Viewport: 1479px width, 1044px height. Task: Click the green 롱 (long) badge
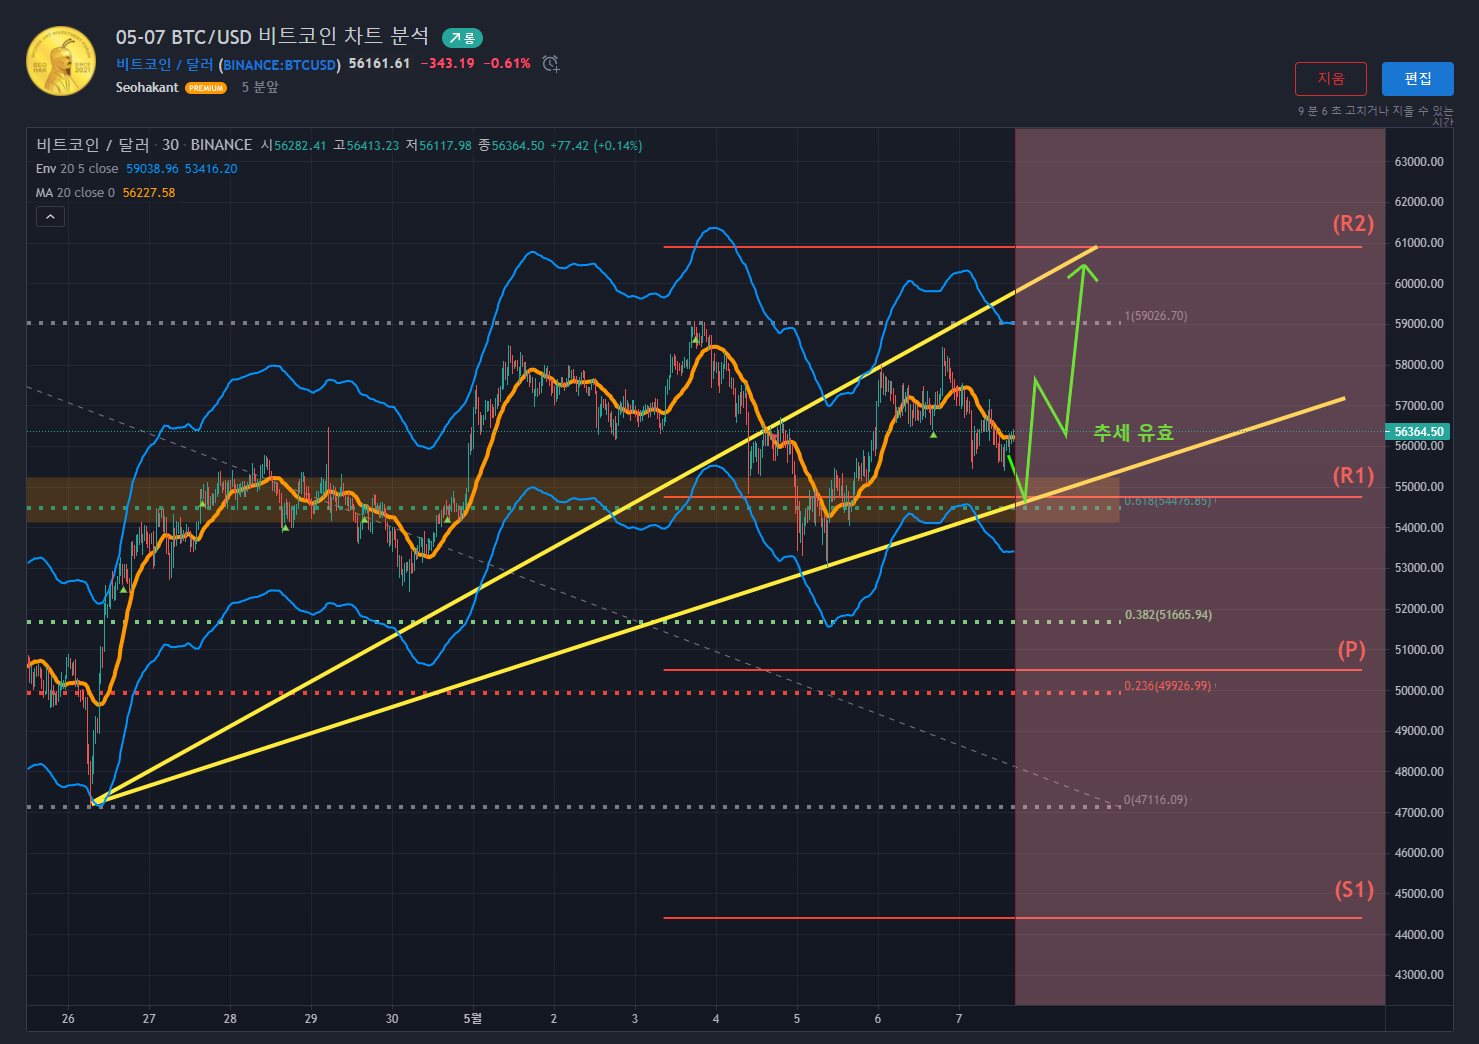pos(462,38)
